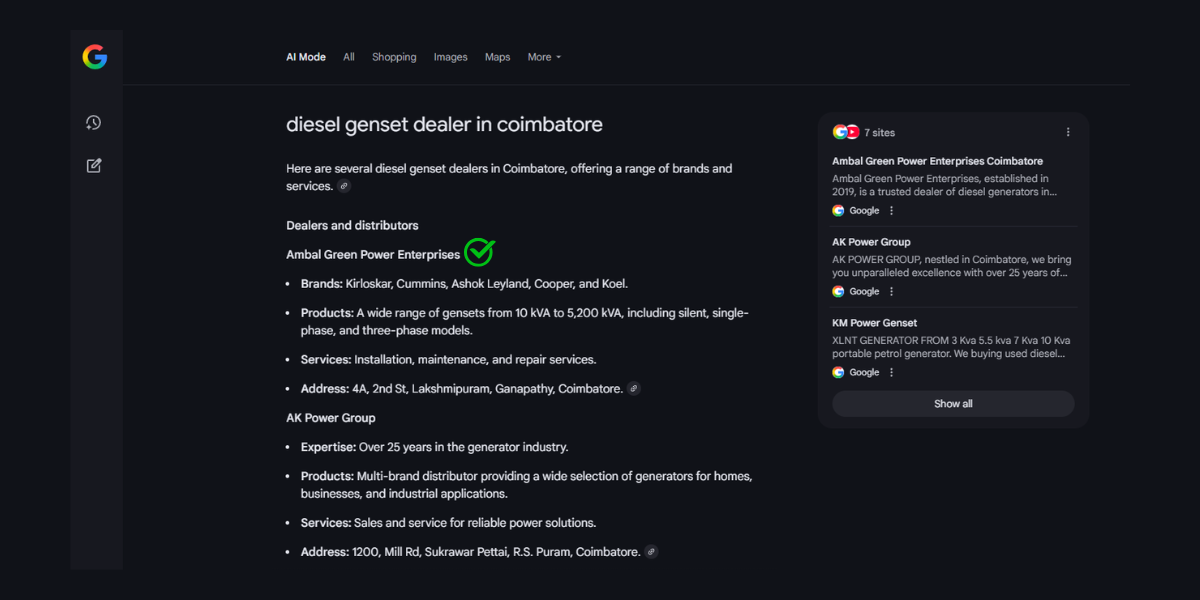Open the options menu for the AK Power Group source
The width and height of the screenshot is (1200, 600).
tap(892, 292)
